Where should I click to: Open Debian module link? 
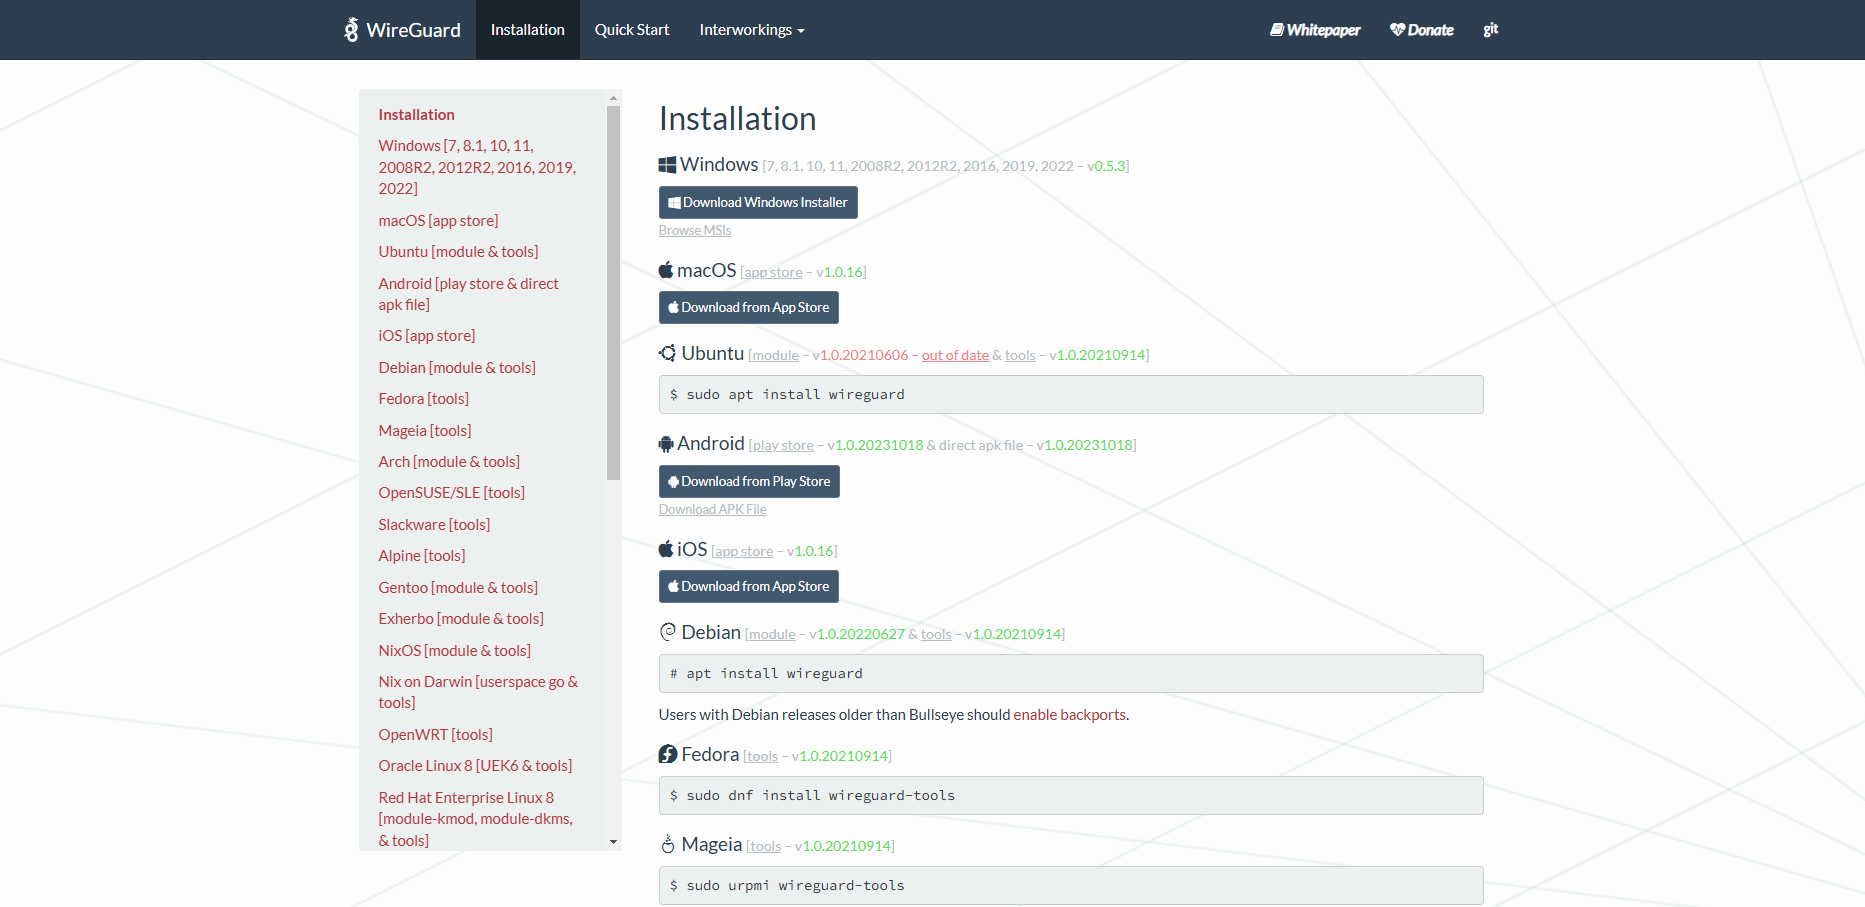click(x=772, y=634)
